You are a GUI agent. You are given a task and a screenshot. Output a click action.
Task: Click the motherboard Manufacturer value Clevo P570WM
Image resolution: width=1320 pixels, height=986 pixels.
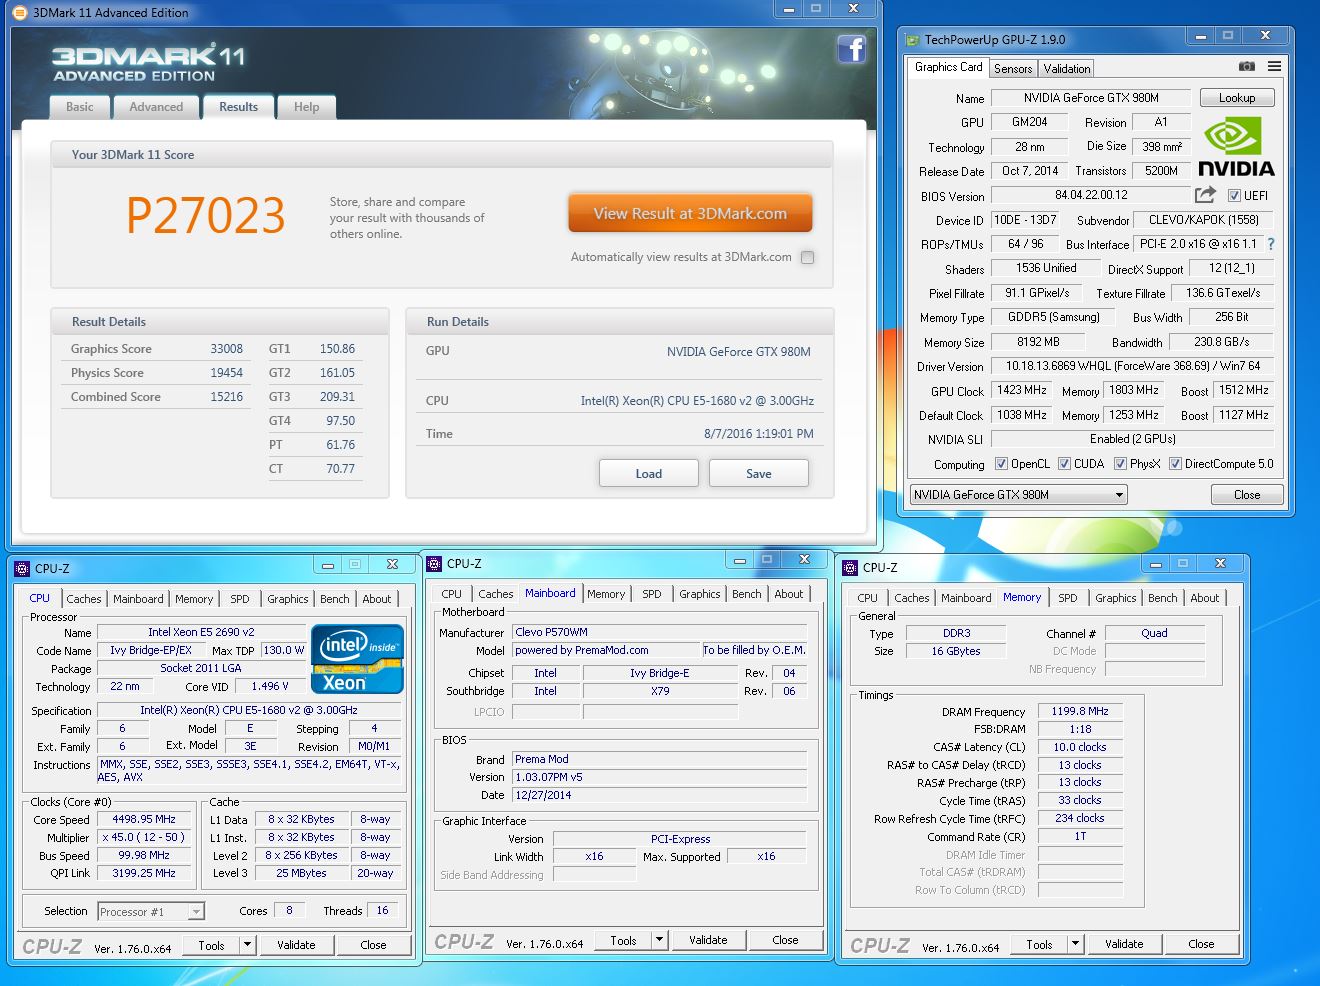pyautogui.click(x=660, y=632)
